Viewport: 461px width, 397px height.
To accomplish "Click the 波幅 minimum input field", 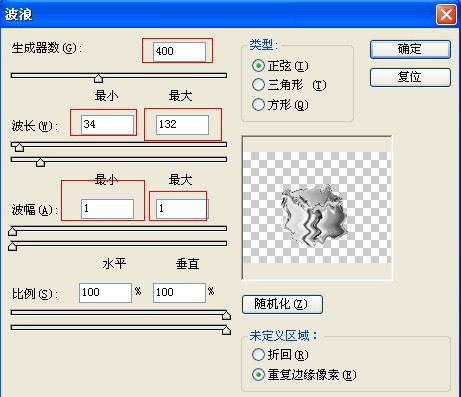I will 107,209.
